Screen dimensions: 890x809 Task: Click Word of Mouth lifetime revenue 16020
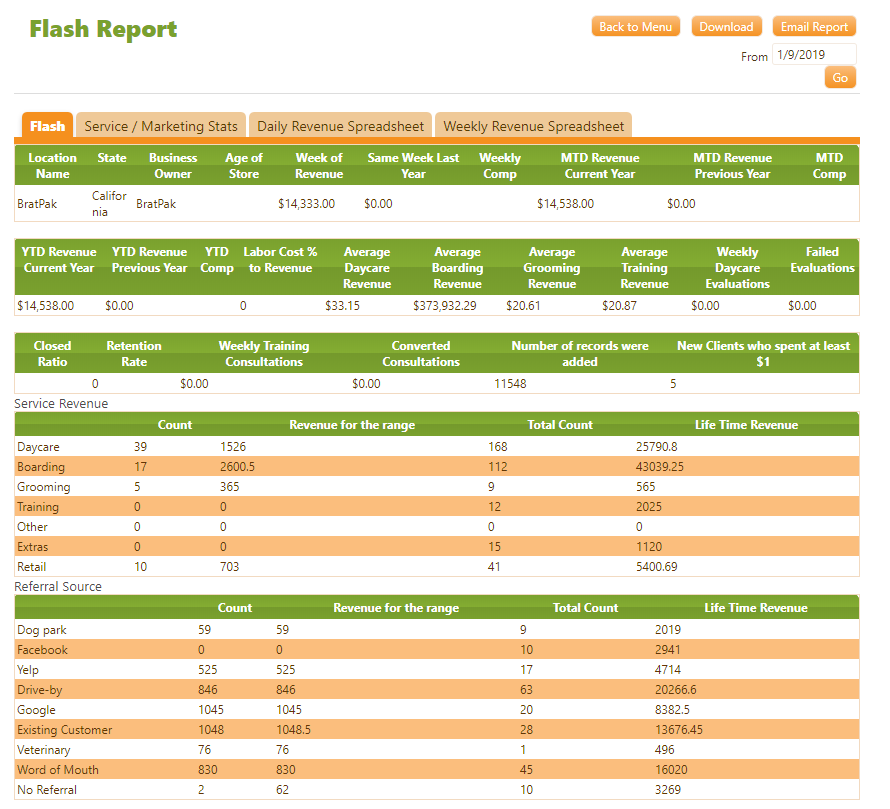click(x=671, y=770)
